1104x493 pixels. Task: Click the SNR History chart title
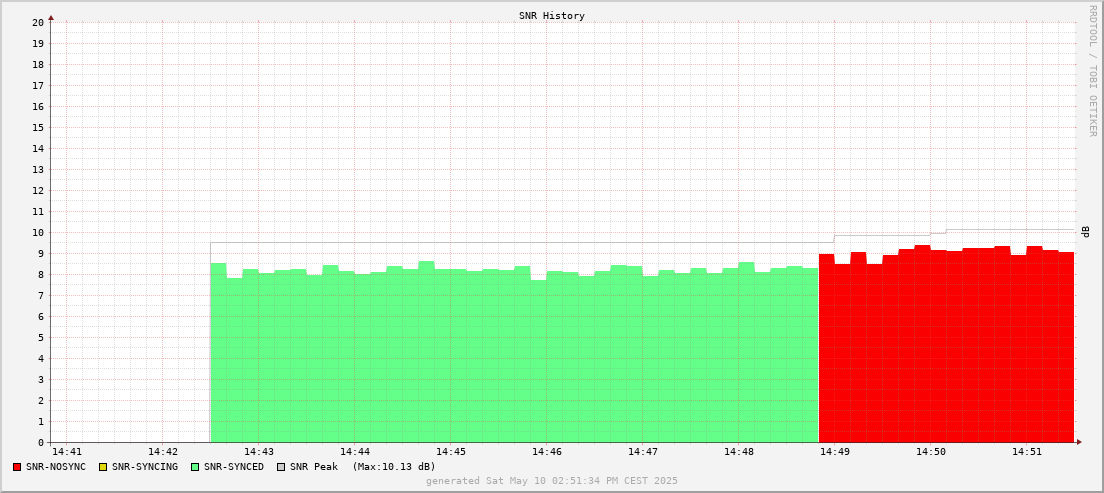[551, 15]
